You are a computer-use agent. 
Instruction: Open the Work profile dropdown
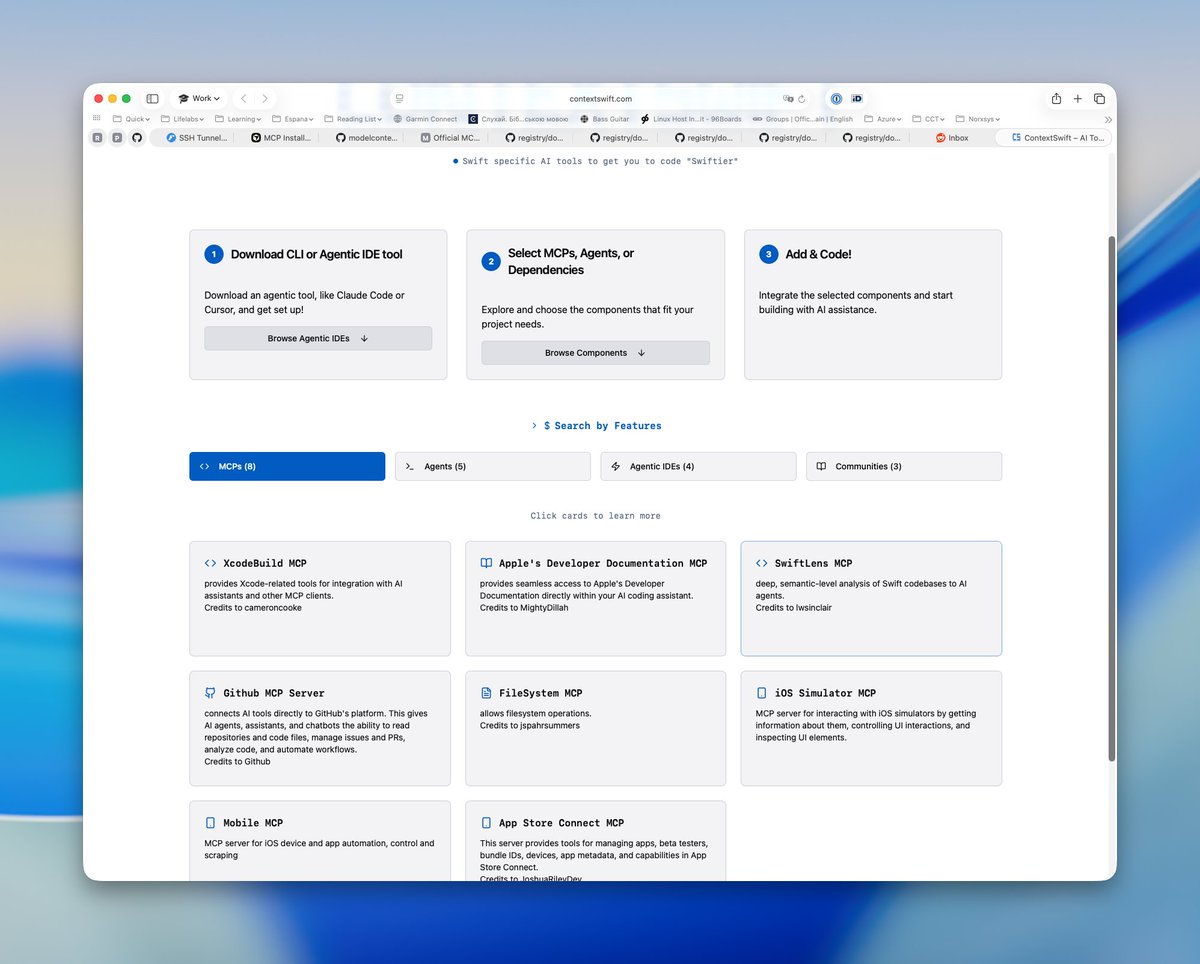click(x=198, y=98)
